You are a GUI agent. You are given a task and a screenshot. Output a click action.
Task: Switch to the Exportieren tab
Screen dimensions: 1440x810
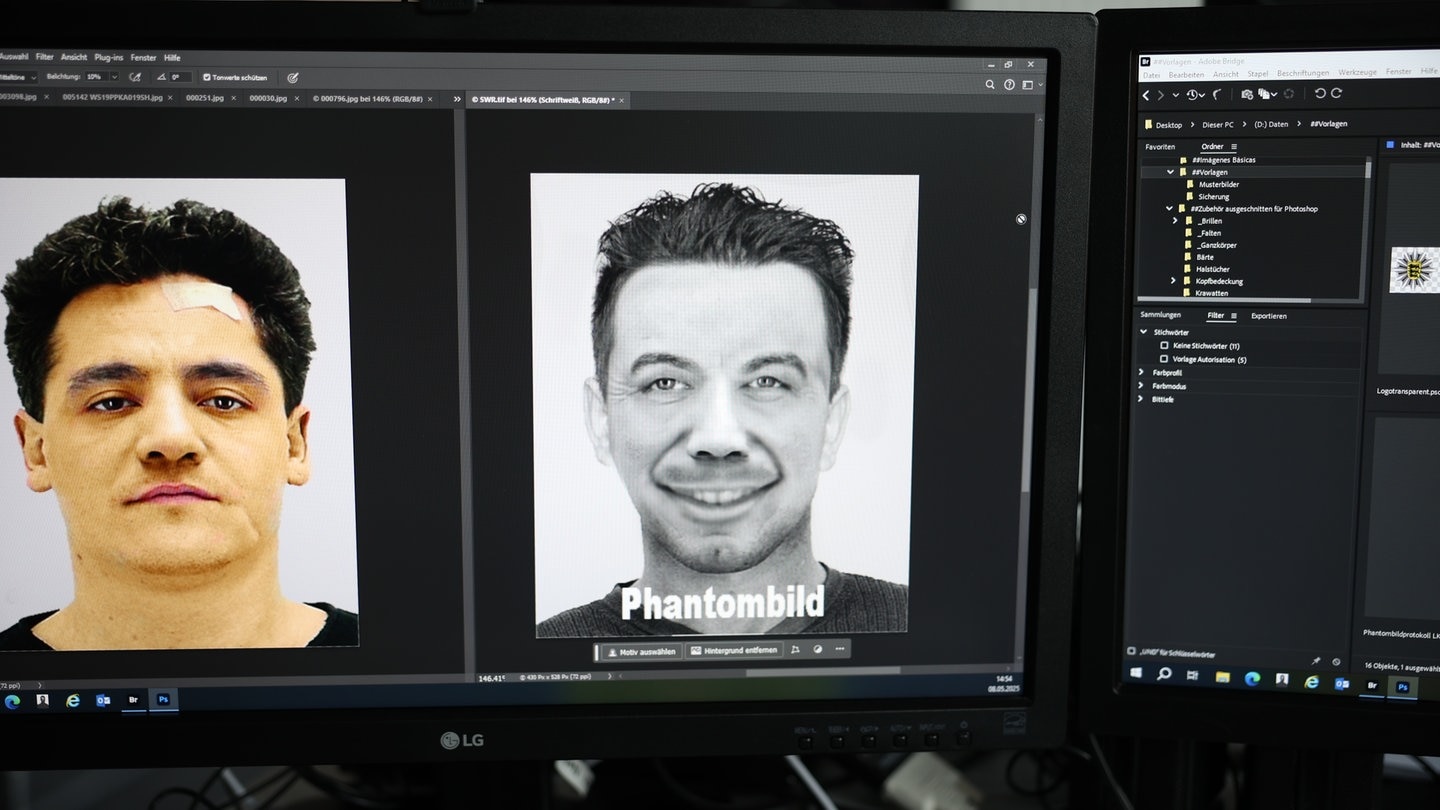(x=1269, y=316)
